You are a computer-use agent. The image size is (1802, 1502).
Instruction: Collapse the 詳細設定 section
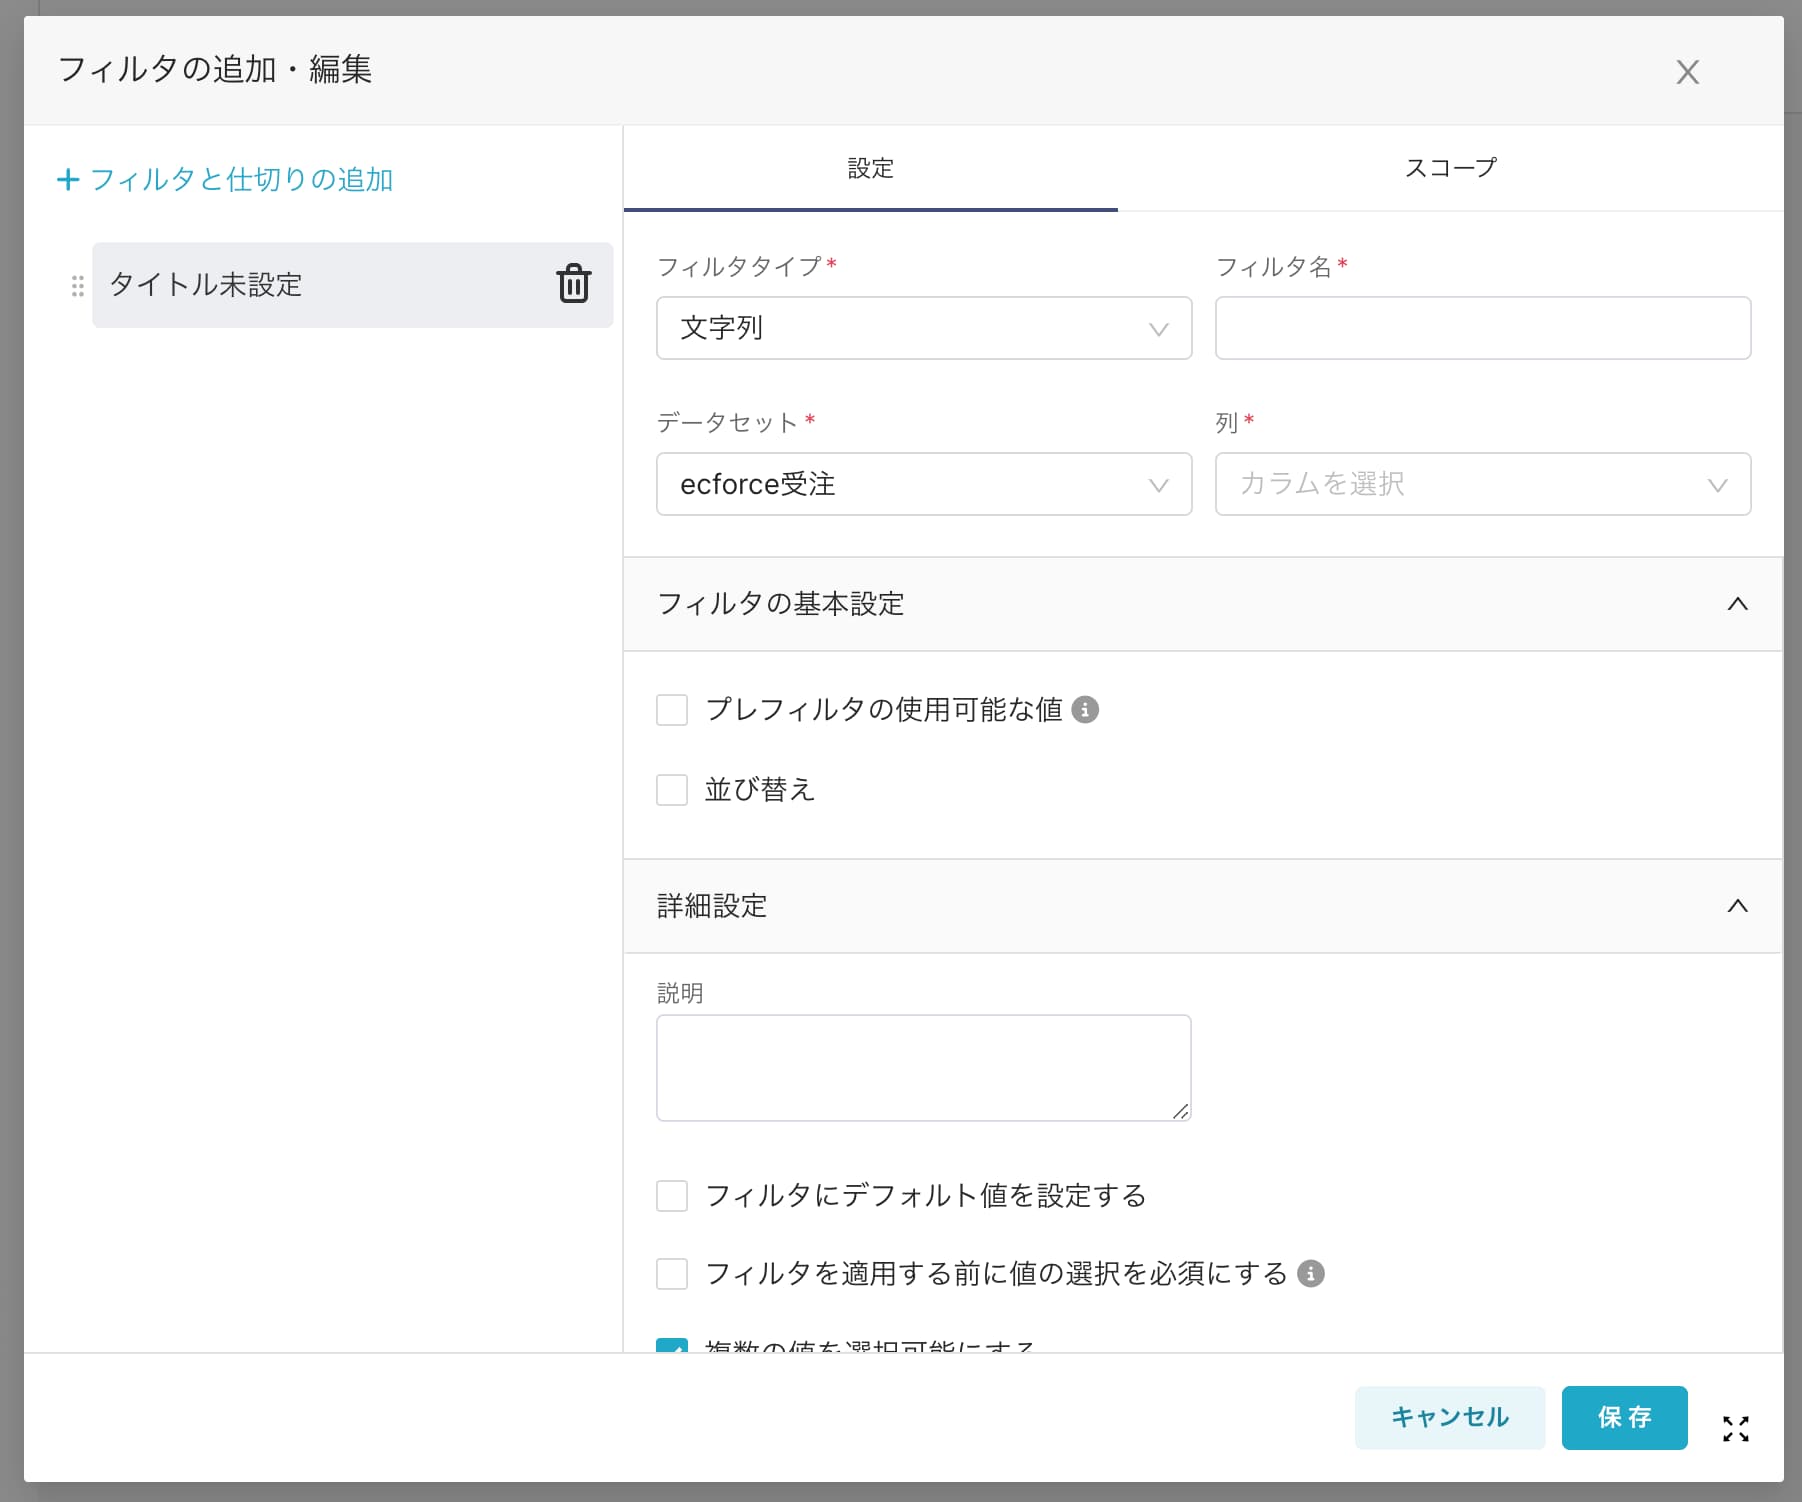[x=1203, y=906]
